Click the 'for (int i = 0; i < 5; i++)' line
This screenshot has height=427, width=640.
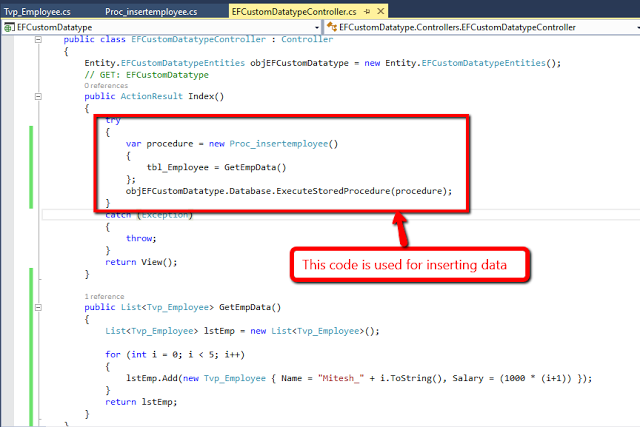tap(175, 355)
